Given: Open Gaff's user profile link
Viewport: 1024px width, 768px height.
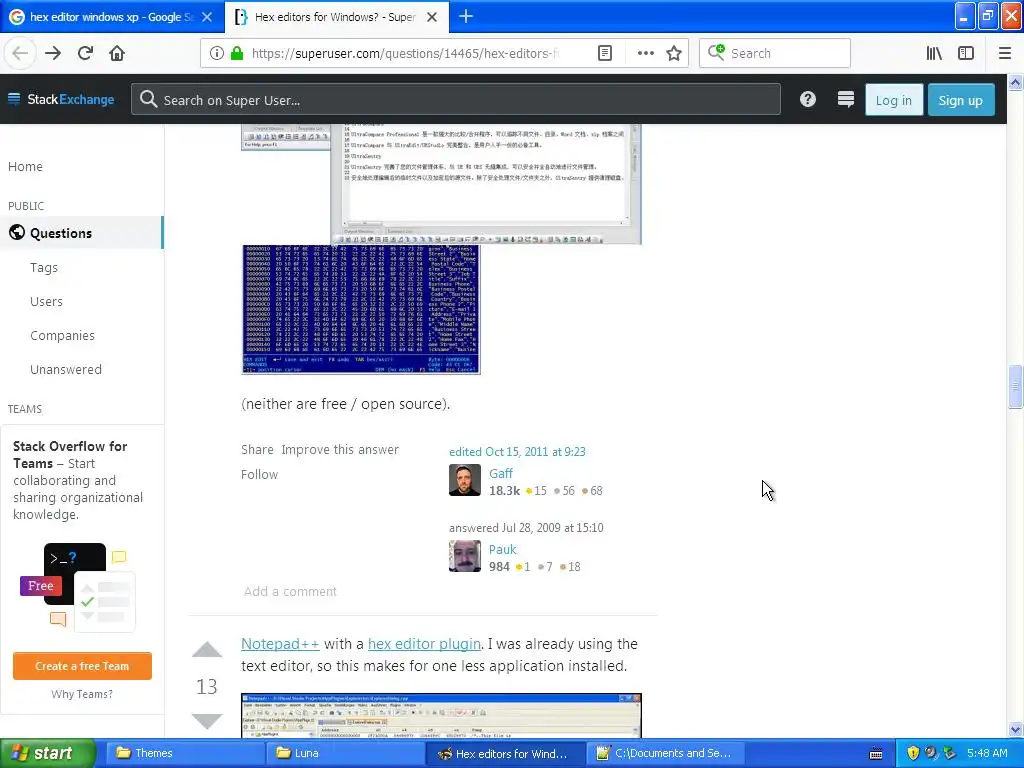Looking at the screenshot, I should (x=500, y=473).
